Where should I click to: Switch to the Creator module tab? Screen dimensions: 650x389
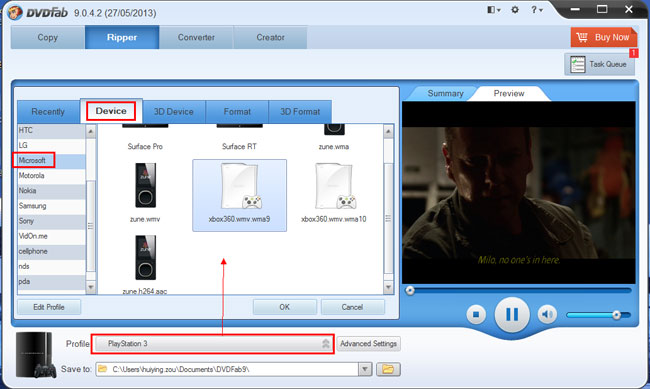270,37
